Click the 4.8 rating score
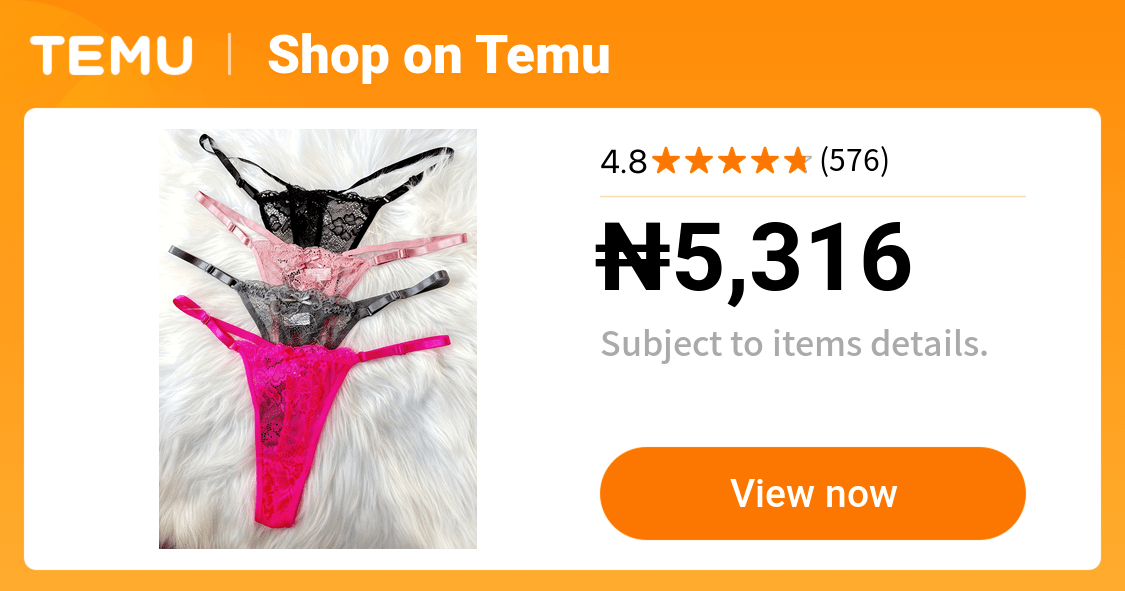Image resolution: width=1125 pixels, height=591 pixels. (x=623, y=162)
